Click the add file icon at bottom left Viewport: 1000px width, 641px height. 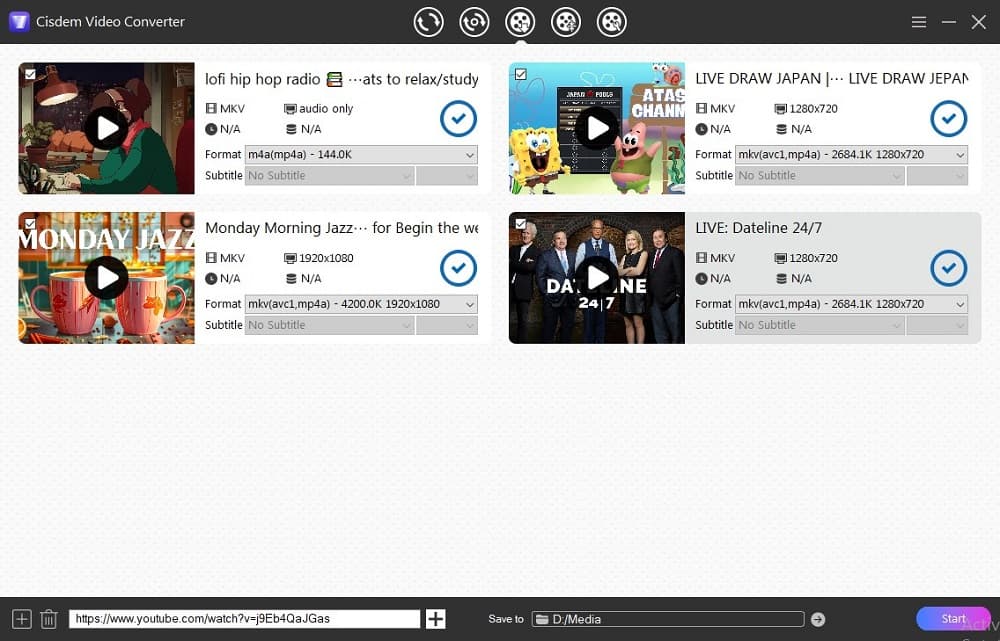coord(21,619)
